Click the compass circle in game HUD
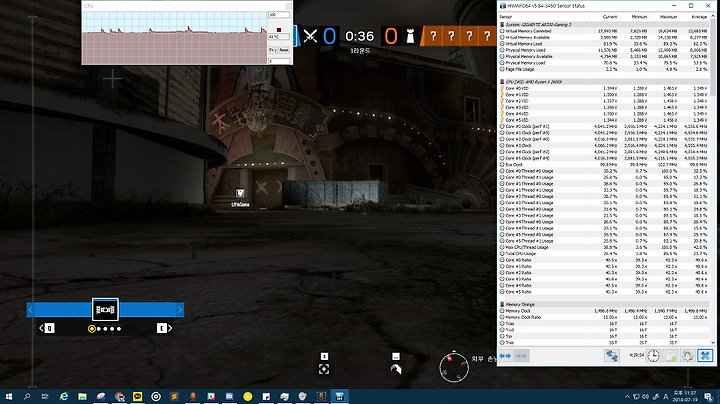This screenshot has height=404, width=720. (x=454, y=367)
